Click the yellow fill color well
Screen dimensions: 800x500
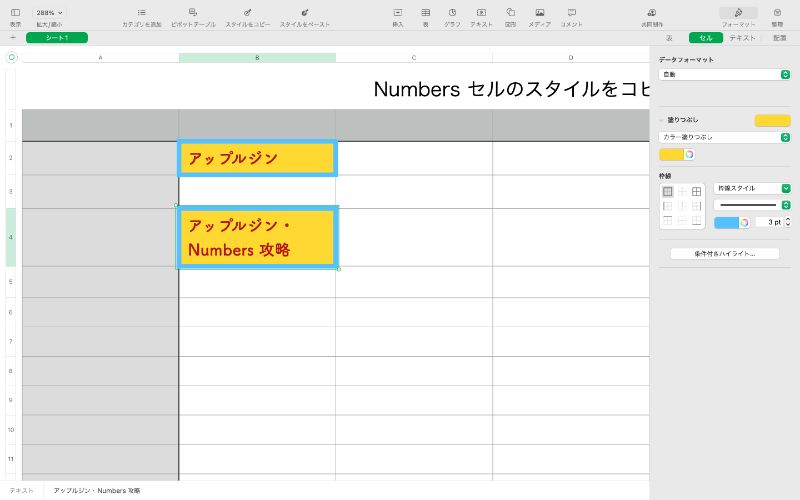coord(671,155)
